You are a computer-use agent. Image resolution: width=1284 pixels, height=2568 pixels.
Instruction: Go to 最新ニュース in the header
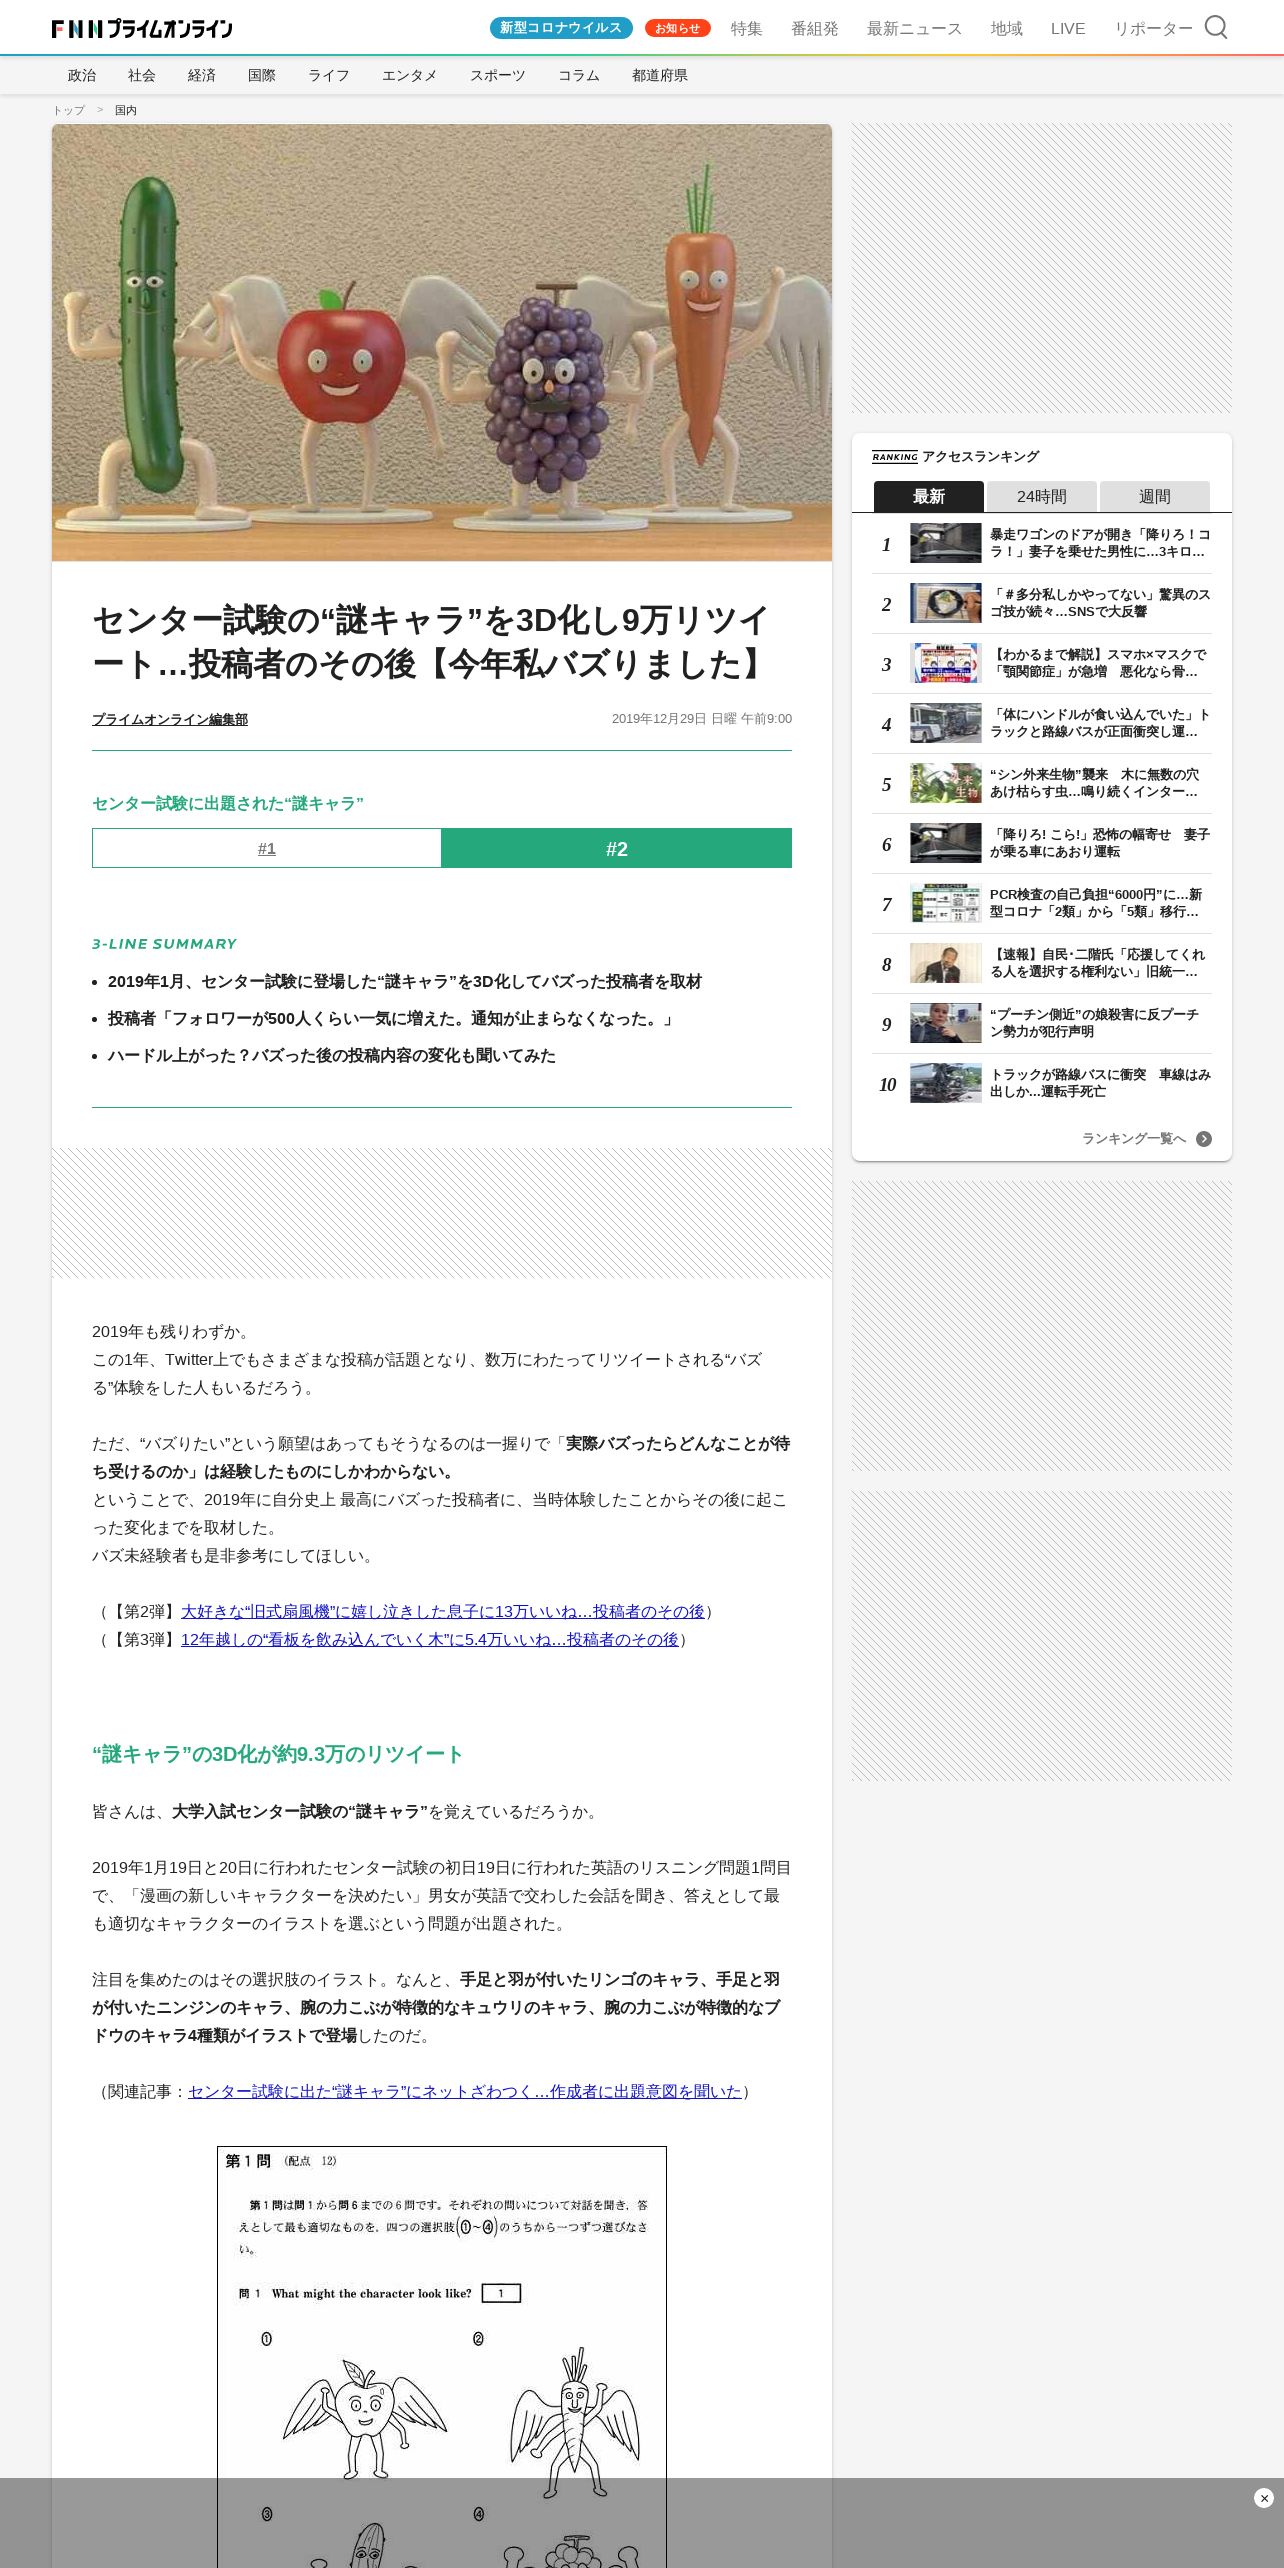click(x=914, y=28)
